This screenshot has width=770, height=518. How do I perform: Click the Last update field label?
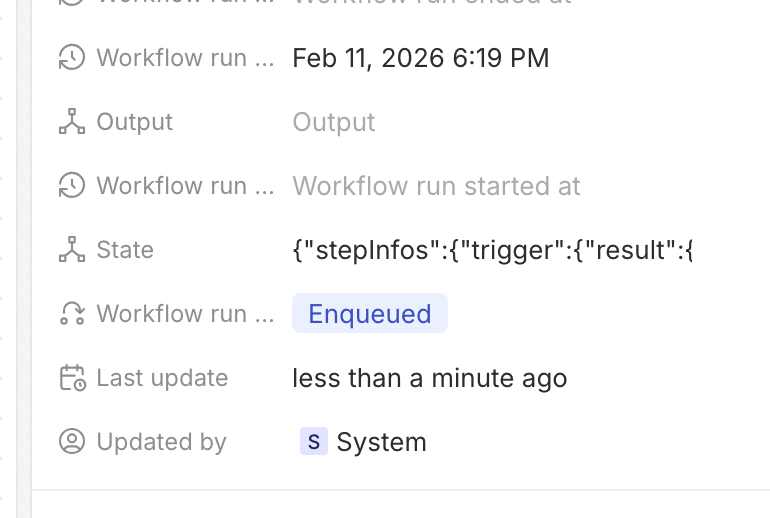point(162,378)
